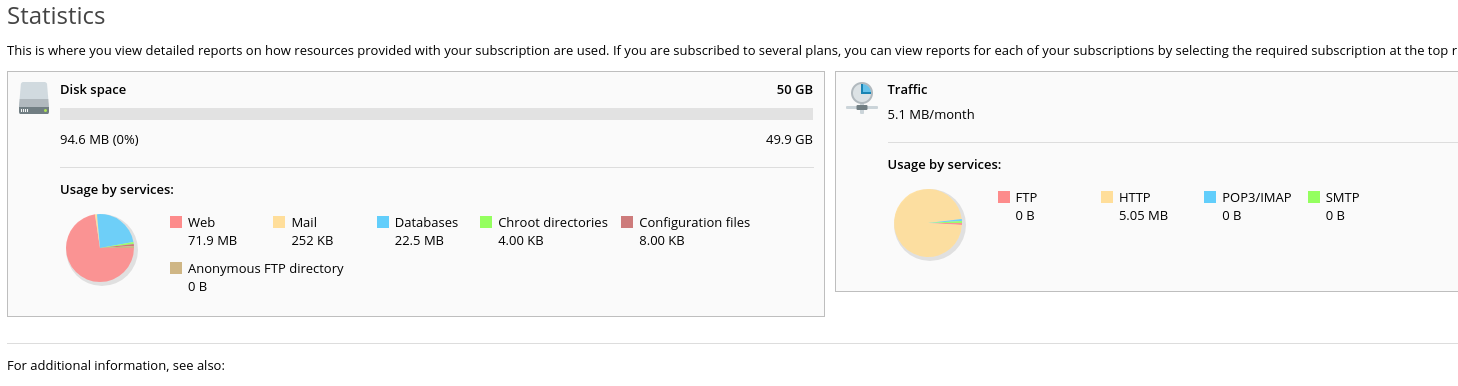
Task: Click the traffic usage pie chart
Action: [928, 225]
